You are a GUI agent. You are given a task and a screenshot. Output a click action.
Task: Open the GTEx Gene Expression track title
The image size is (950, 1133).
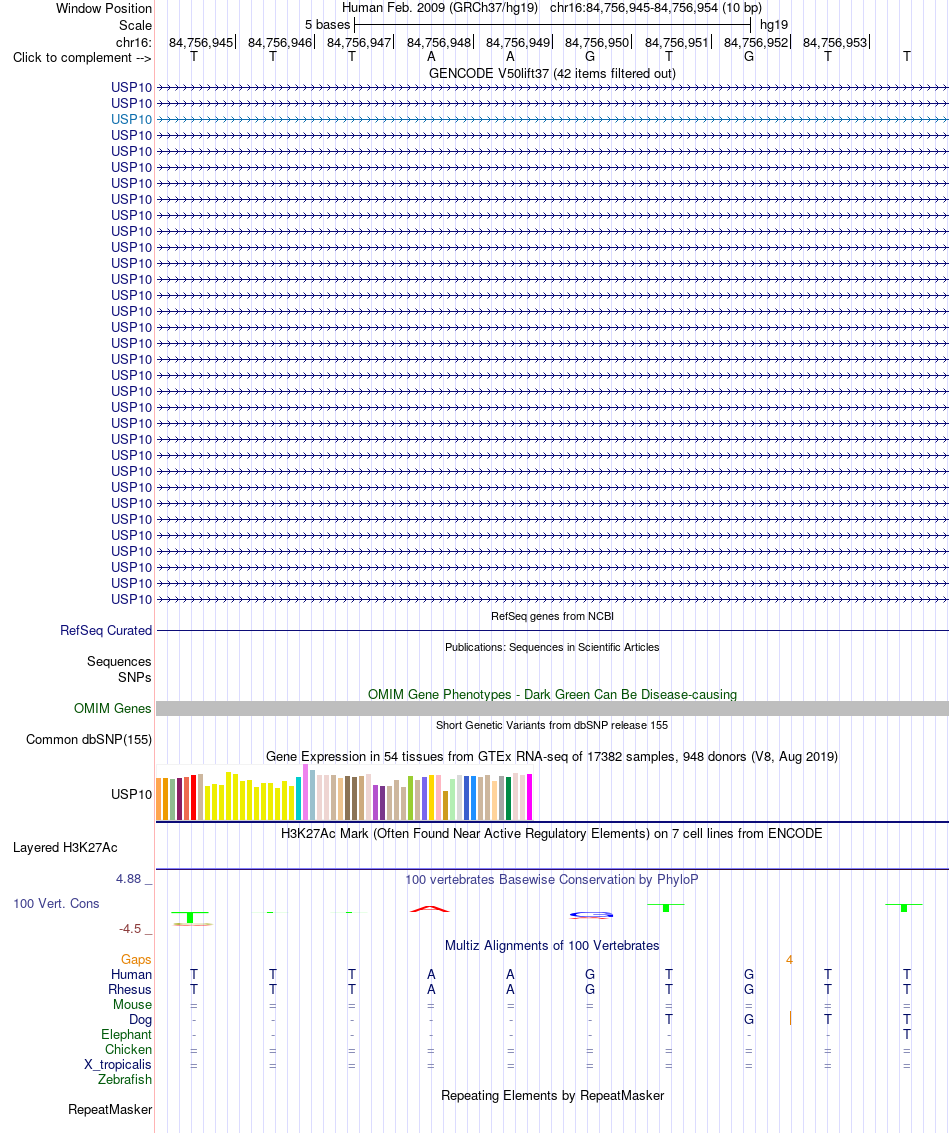coord(552,757)
